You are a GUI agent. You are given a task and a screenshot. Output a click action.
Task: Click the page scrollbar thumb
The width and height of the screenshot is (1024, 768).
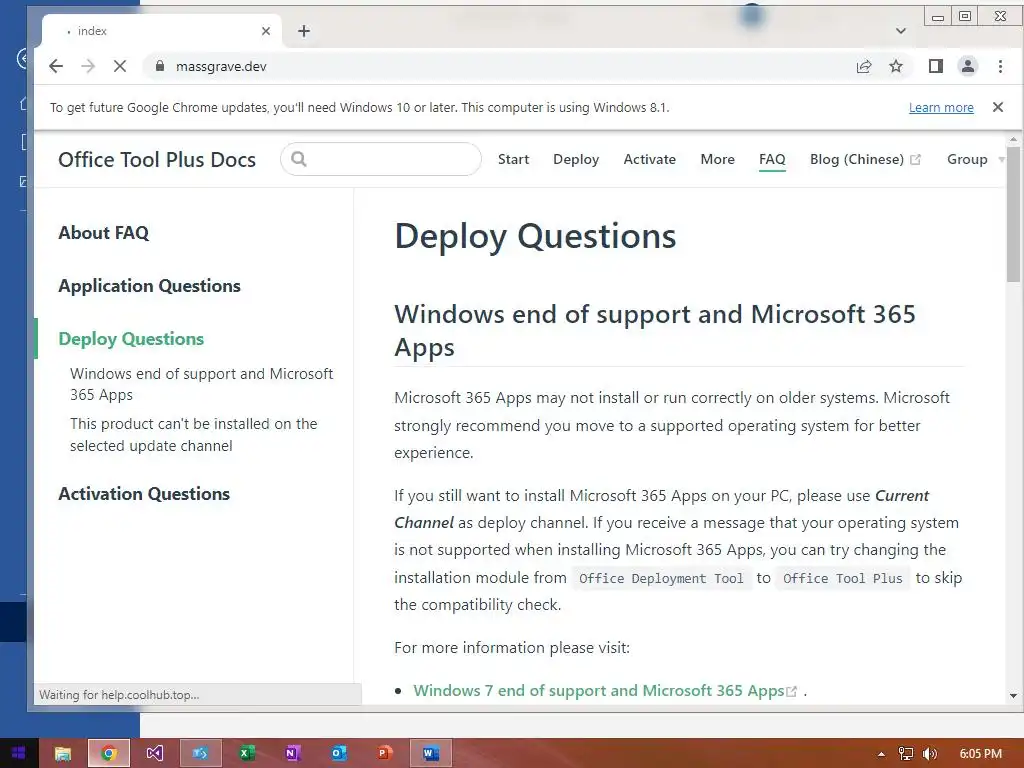1013,216
